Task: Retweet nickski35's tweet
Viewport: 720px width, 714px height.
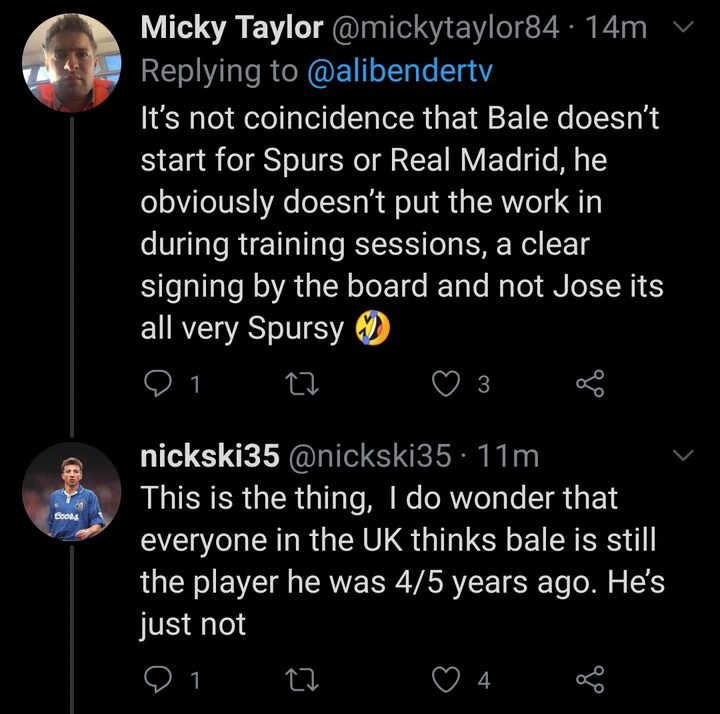Action: [x=302, y=680]
